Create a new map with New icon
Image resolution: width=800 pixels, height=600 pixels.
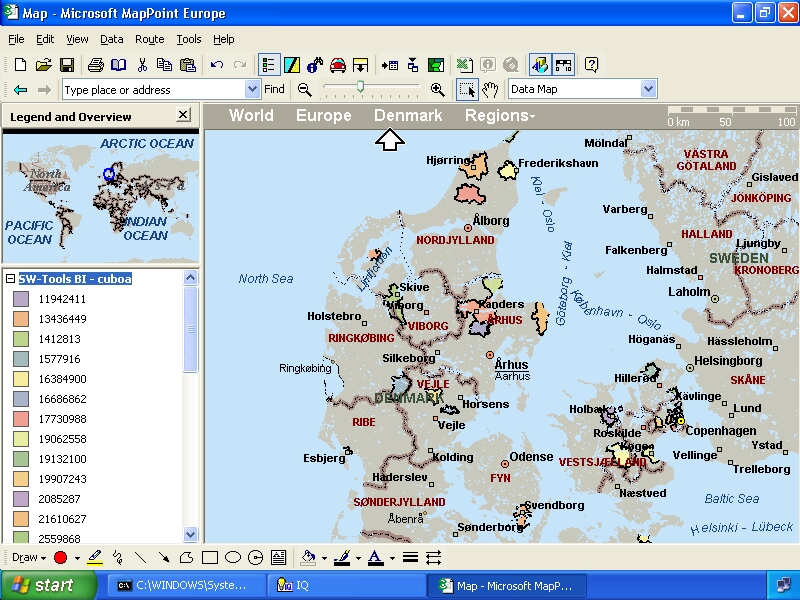click(x=20, y=65)
